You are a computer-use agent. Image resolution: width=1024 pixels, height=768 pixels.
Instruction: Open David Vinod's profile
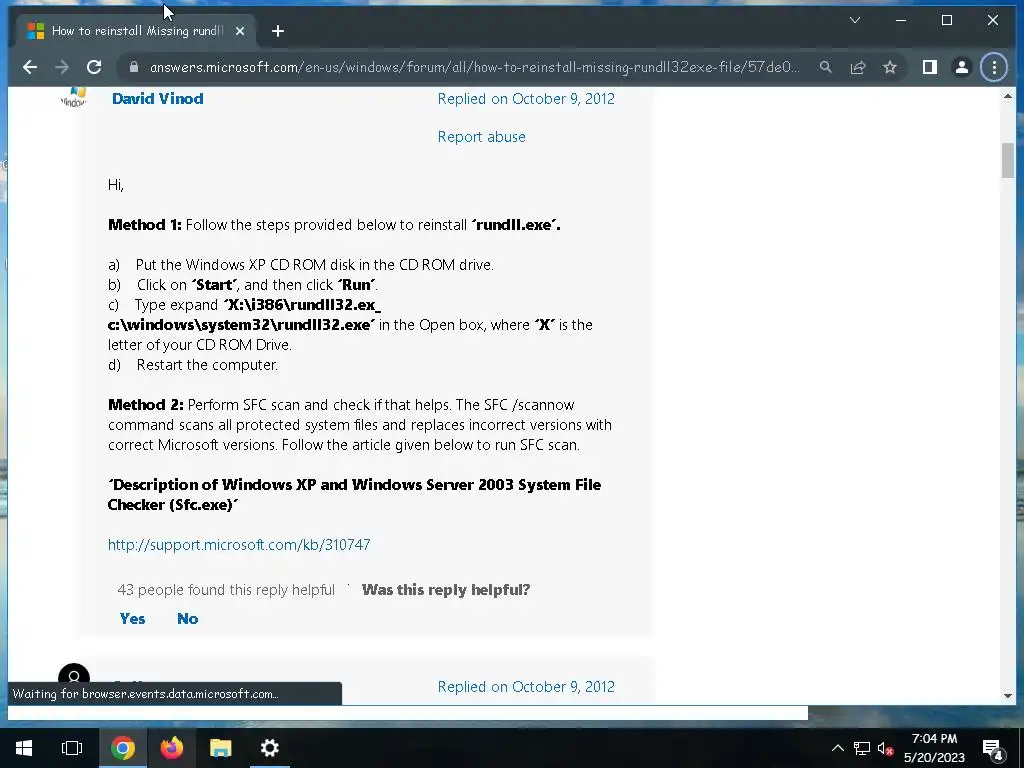pos(157,99)
